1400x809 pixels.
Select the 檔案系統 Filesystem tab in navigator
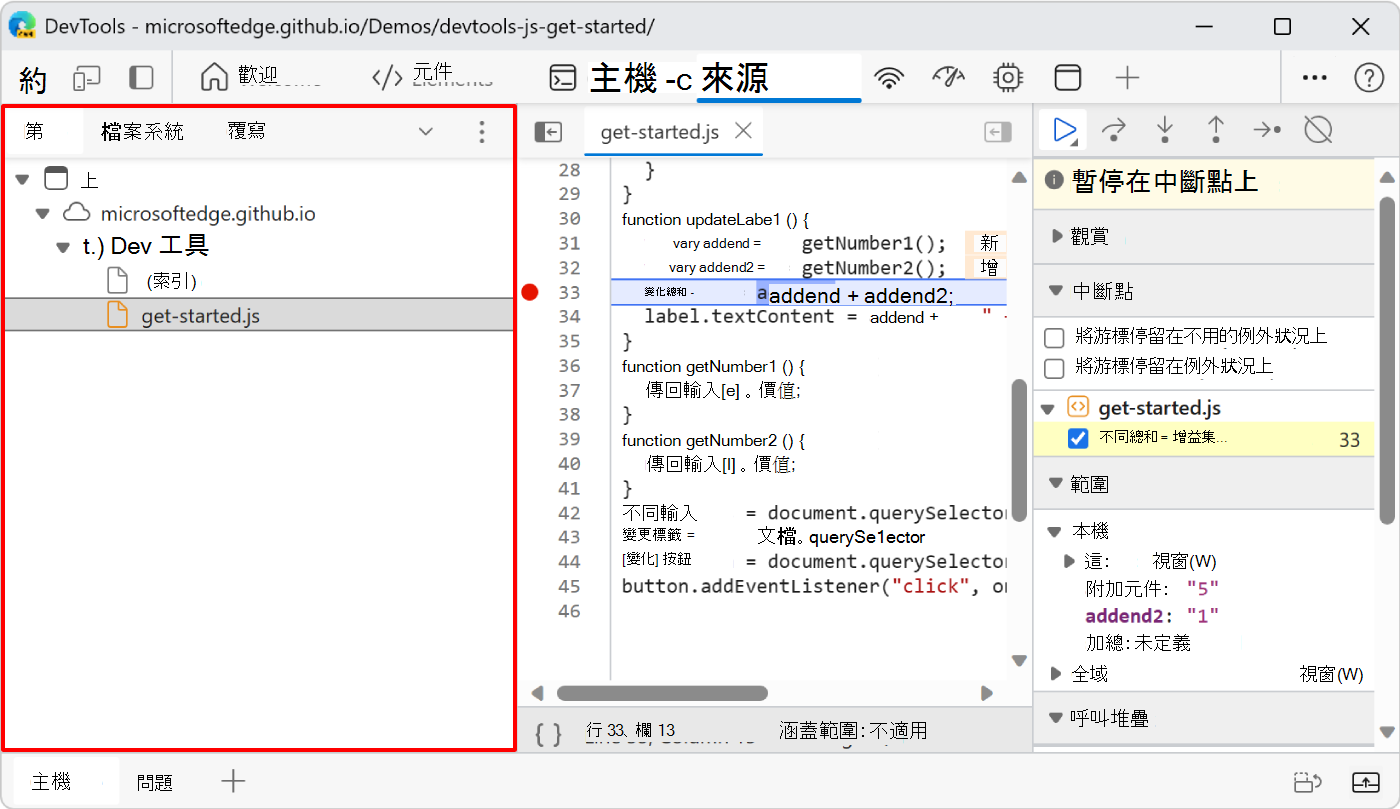(142, 131)
